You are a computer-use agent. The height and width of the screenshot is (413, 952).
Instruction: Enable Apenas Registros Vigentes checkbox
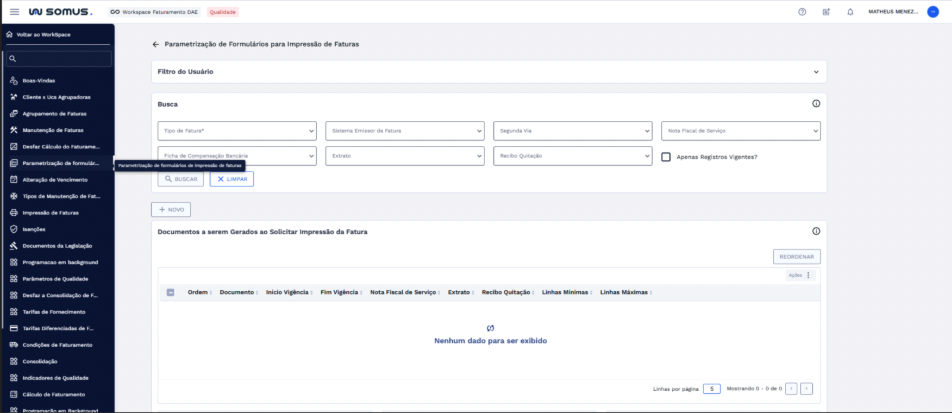(x=666, y=156)
